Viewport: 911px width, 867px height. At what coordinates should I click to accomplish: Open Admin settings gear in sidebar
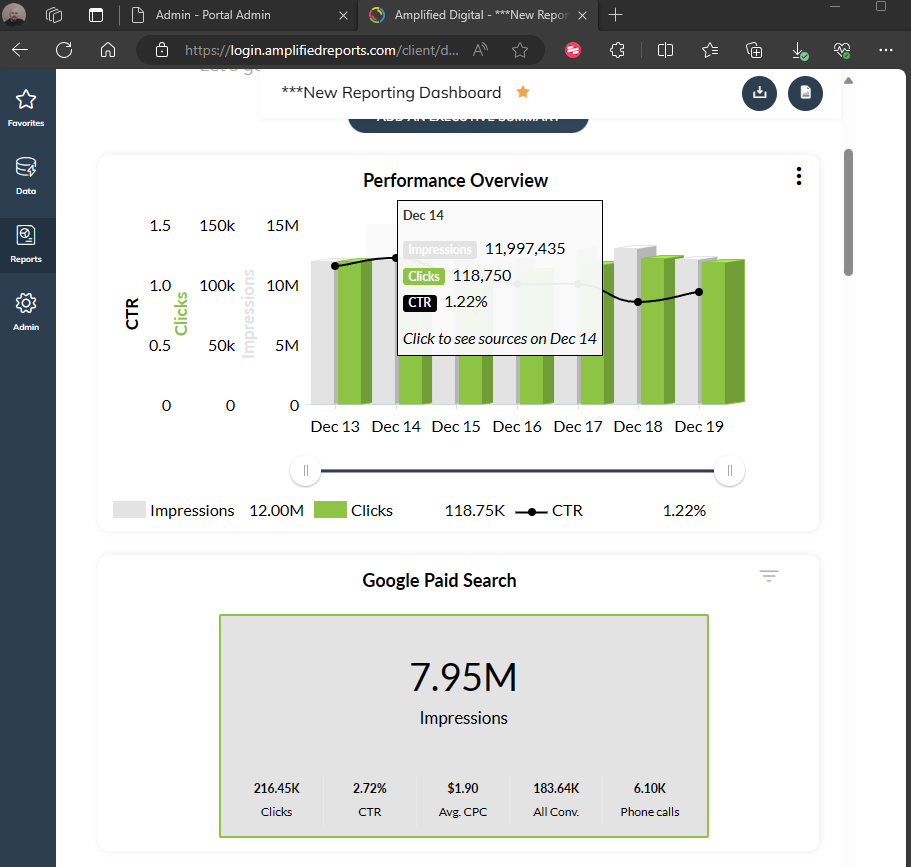point(26,311)
